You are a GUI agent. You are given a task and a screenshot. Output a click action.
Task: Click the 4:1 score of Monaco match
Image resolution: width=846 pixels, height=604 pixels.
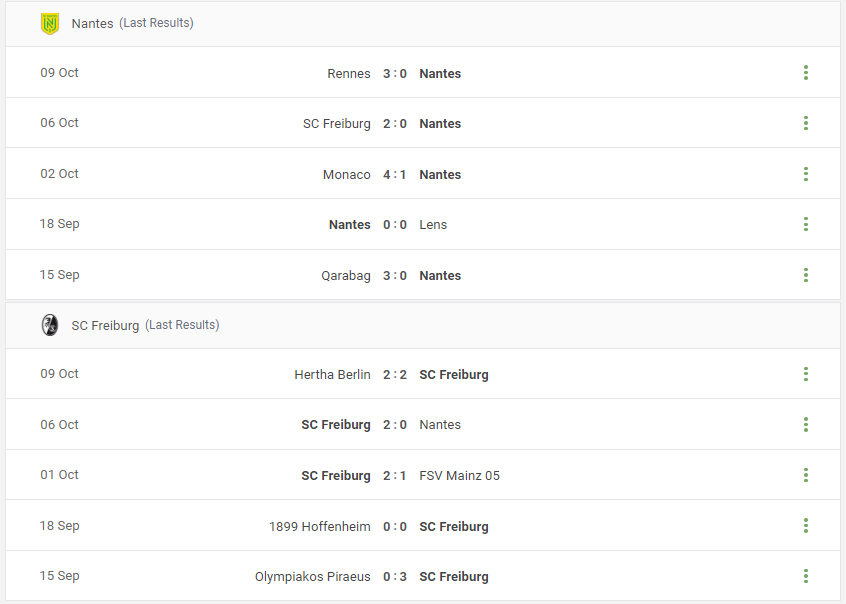[395, 174]
